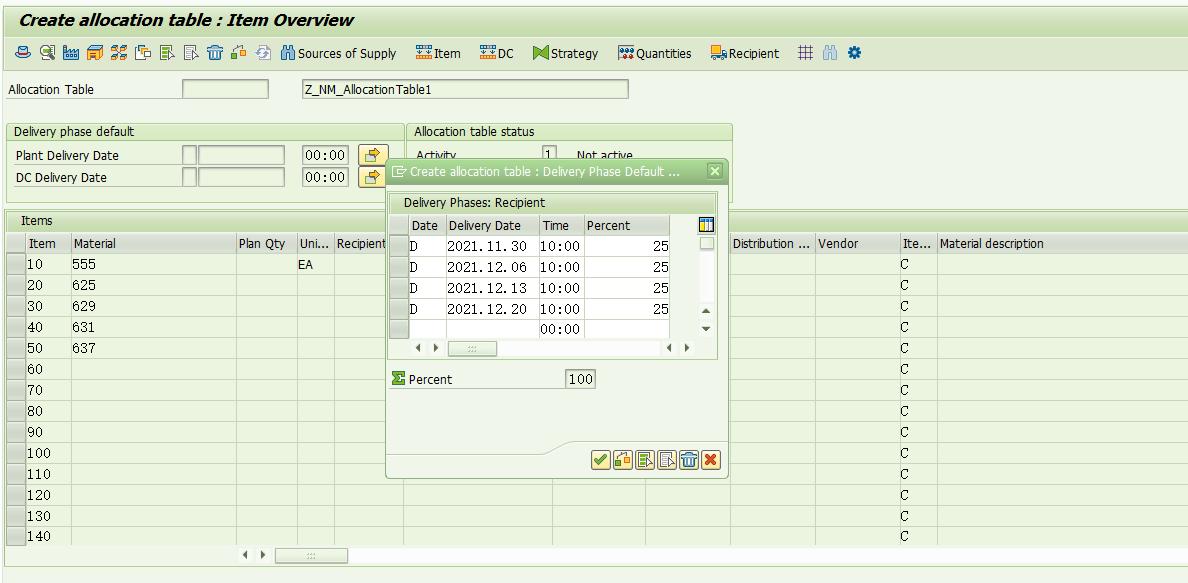
Task: Select item 10 row in Items table
Action: (x=15, y=265)
